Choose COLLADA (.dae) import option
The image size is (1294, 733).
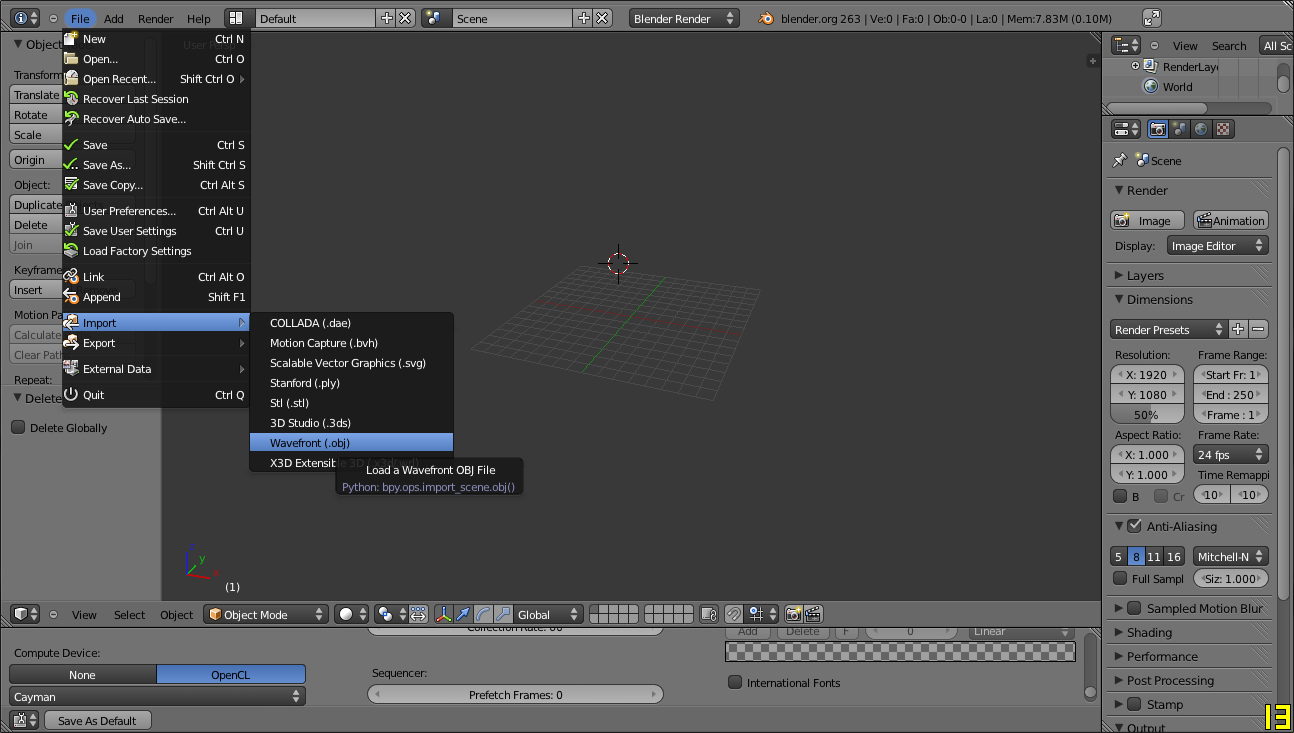tap(351, 323)
